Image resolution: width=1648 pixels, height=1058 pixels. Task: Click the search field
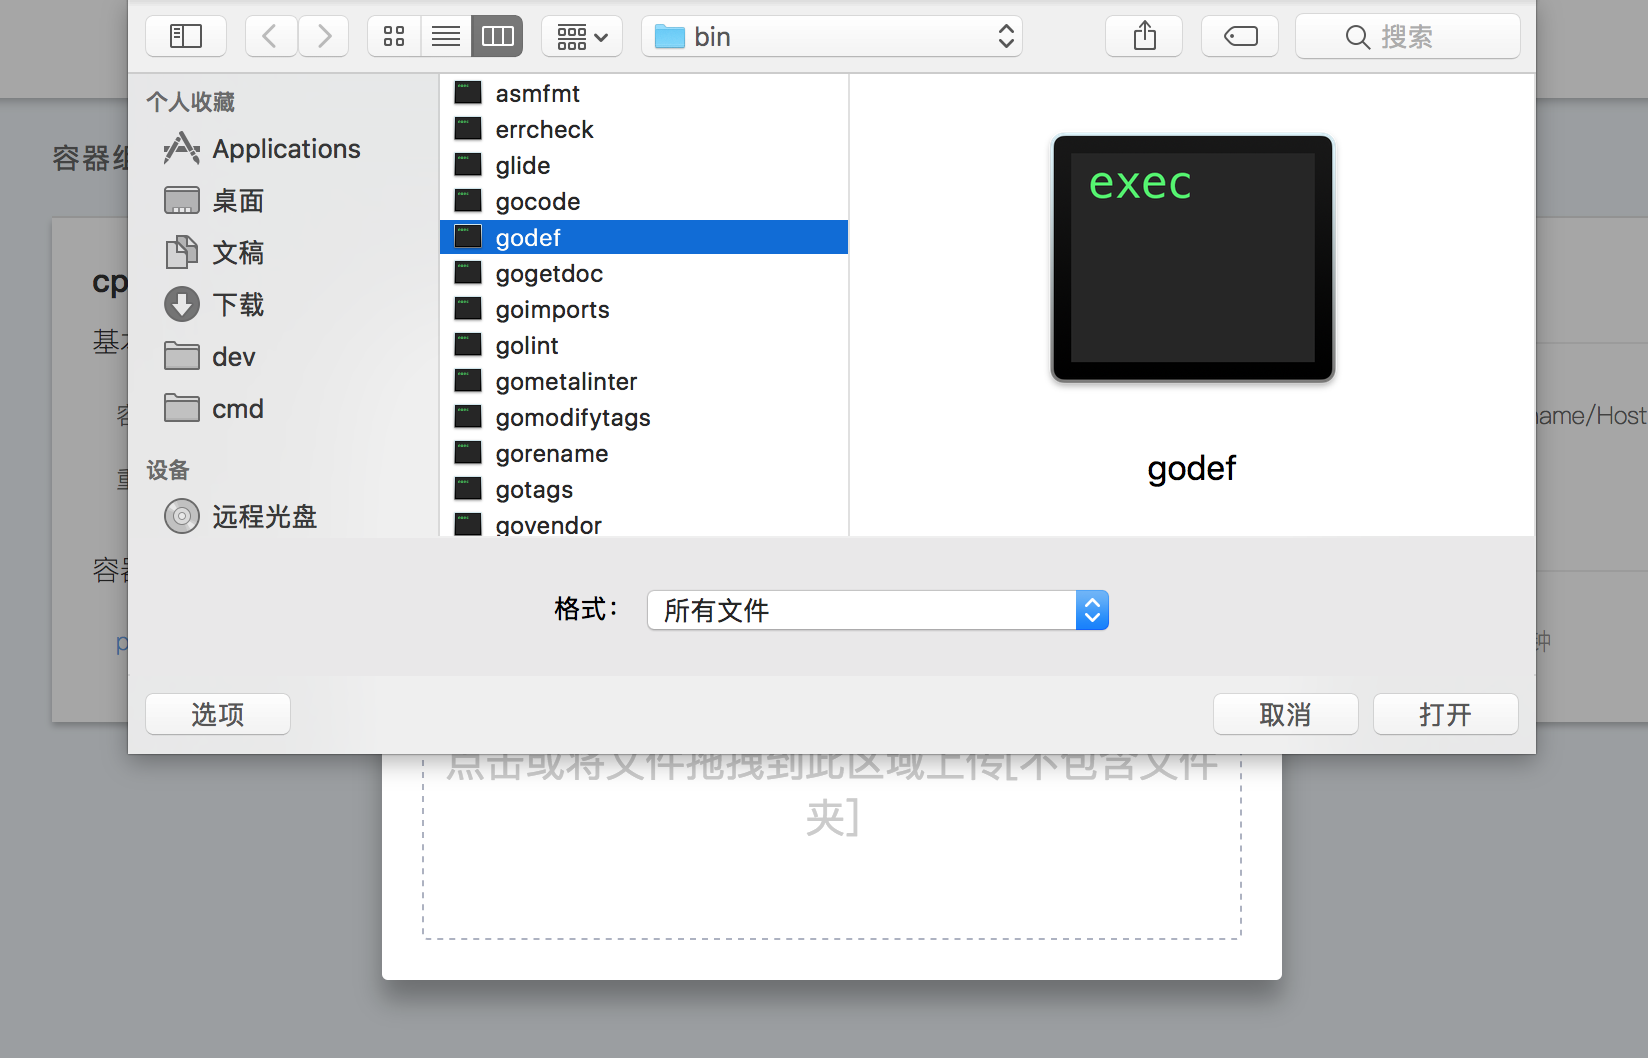point(1407,37)
